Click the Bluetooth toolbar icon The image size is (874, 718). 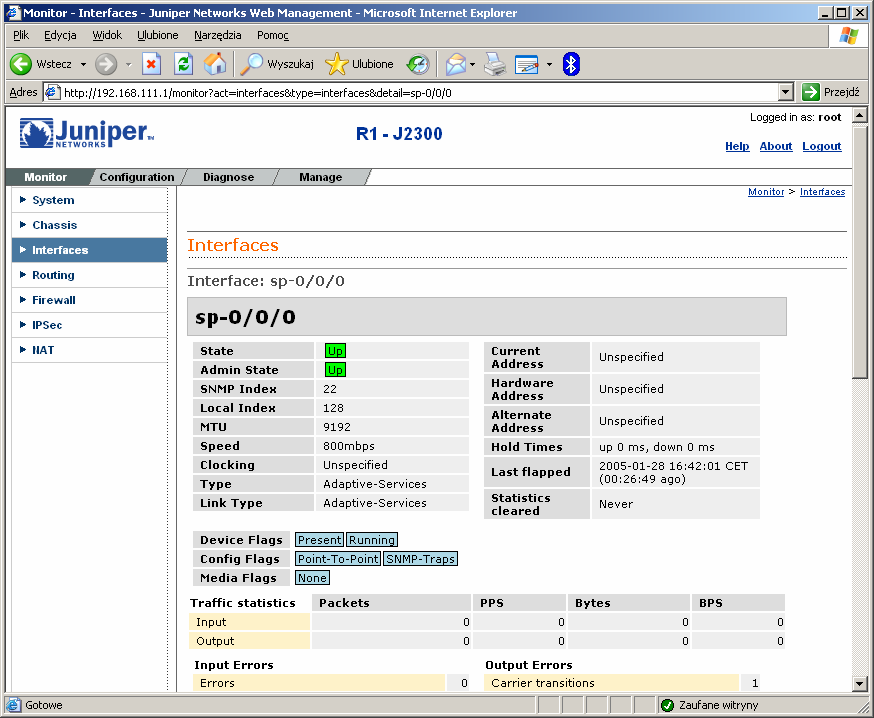click(x=571, y=64)
